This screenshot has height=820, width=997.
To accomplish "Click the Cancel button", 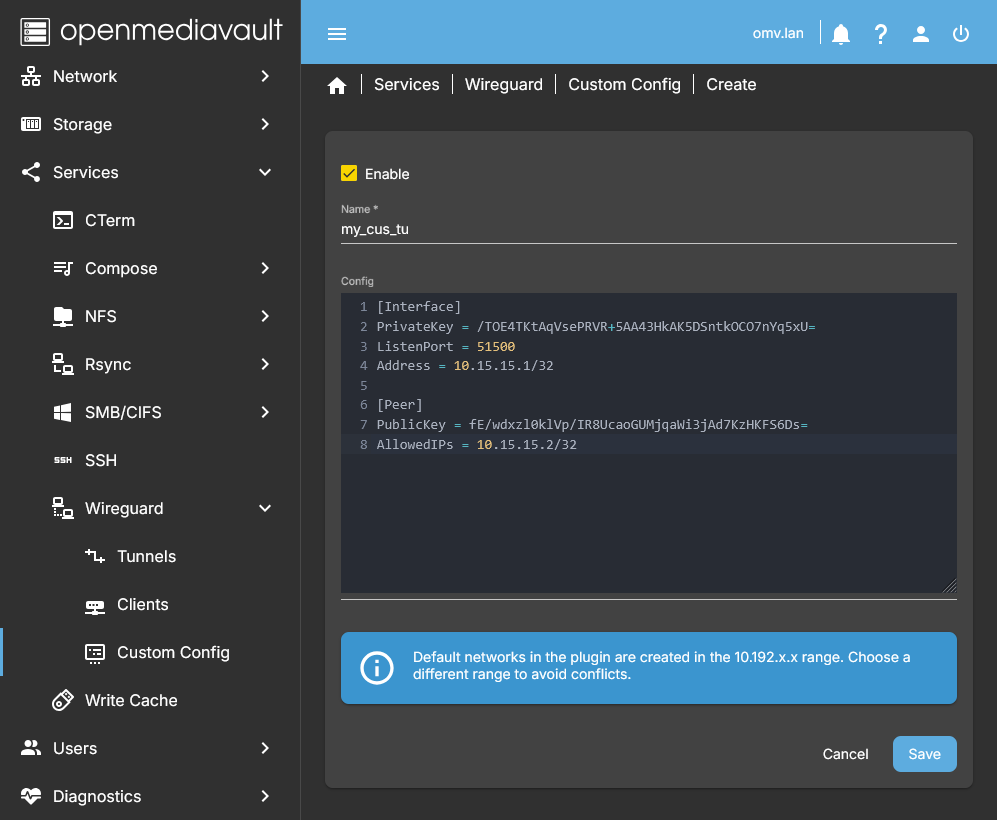I will tap(845, 754).
